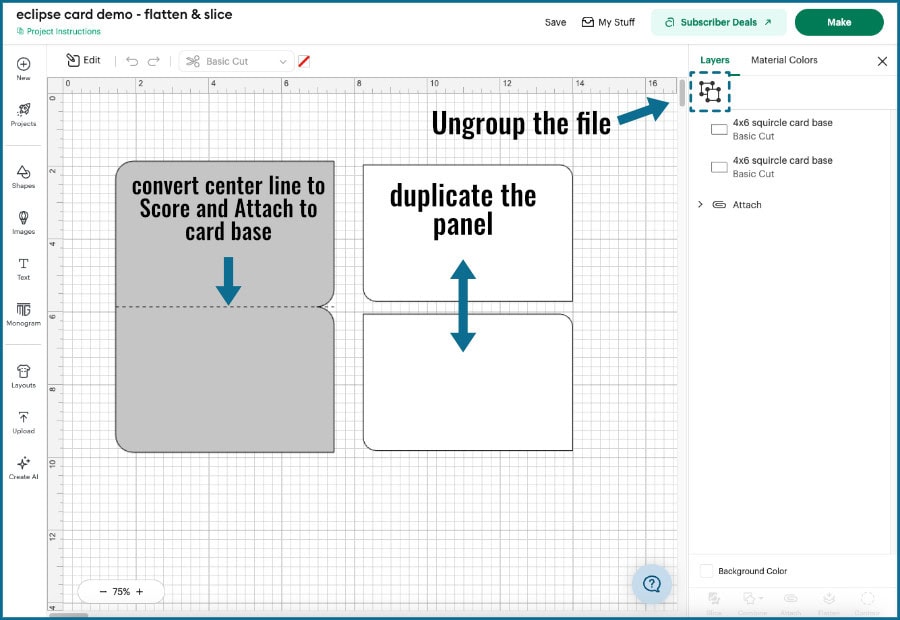Click the canvas vertical scrollbar
900x620 pixels.
click(x=682, y=92)
